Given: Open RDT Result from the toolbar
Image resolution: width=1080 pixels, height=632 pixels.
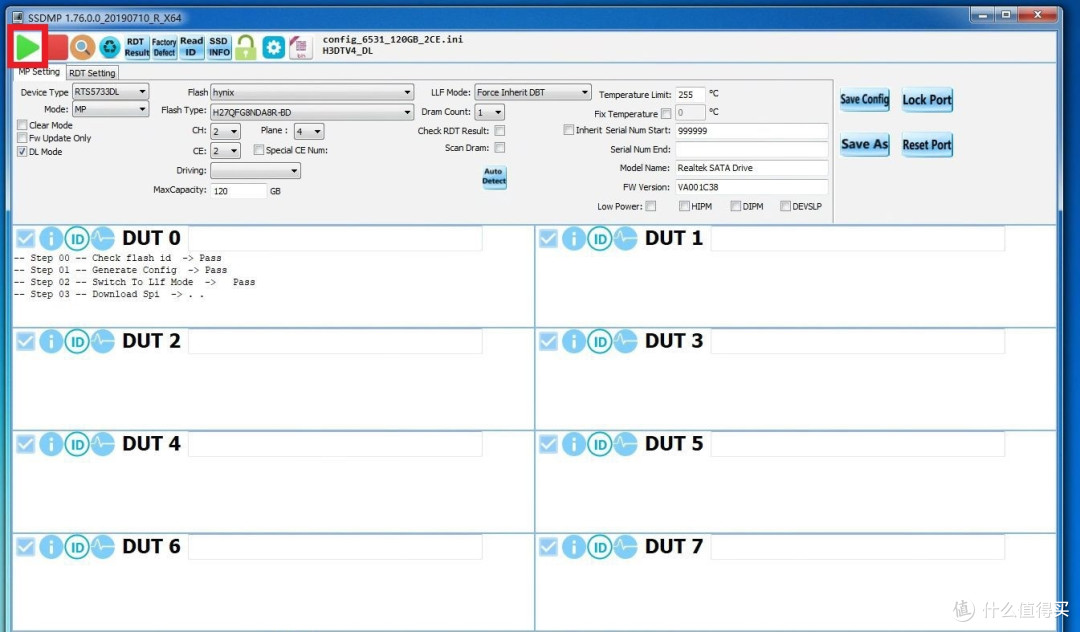Looking at the screenshot, I should (137, 47).
